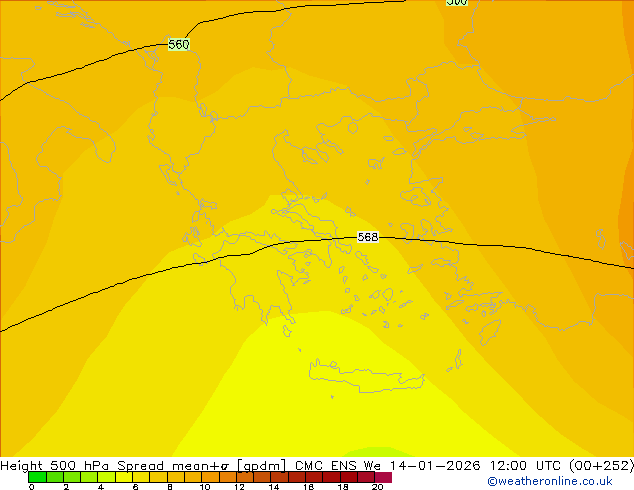Click the '(00+252)' forecast hour text
The height and width of the screenshot is (490, 634).
click(x=601, y=466)
